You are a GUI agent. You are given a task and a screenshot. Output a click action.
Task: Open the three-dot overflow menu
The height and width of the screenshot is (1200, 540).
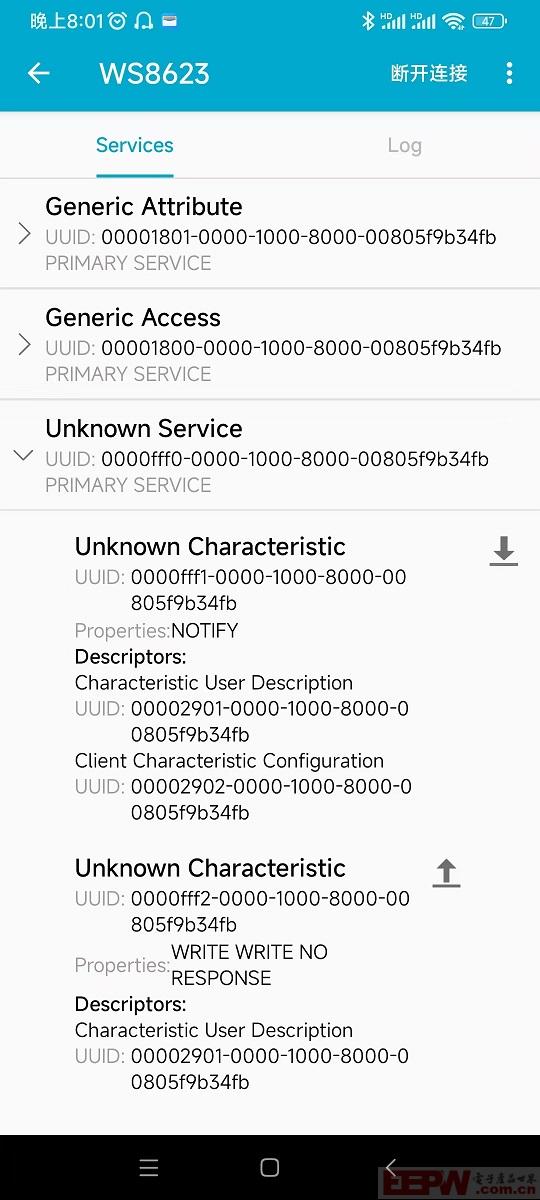point(509,73)
